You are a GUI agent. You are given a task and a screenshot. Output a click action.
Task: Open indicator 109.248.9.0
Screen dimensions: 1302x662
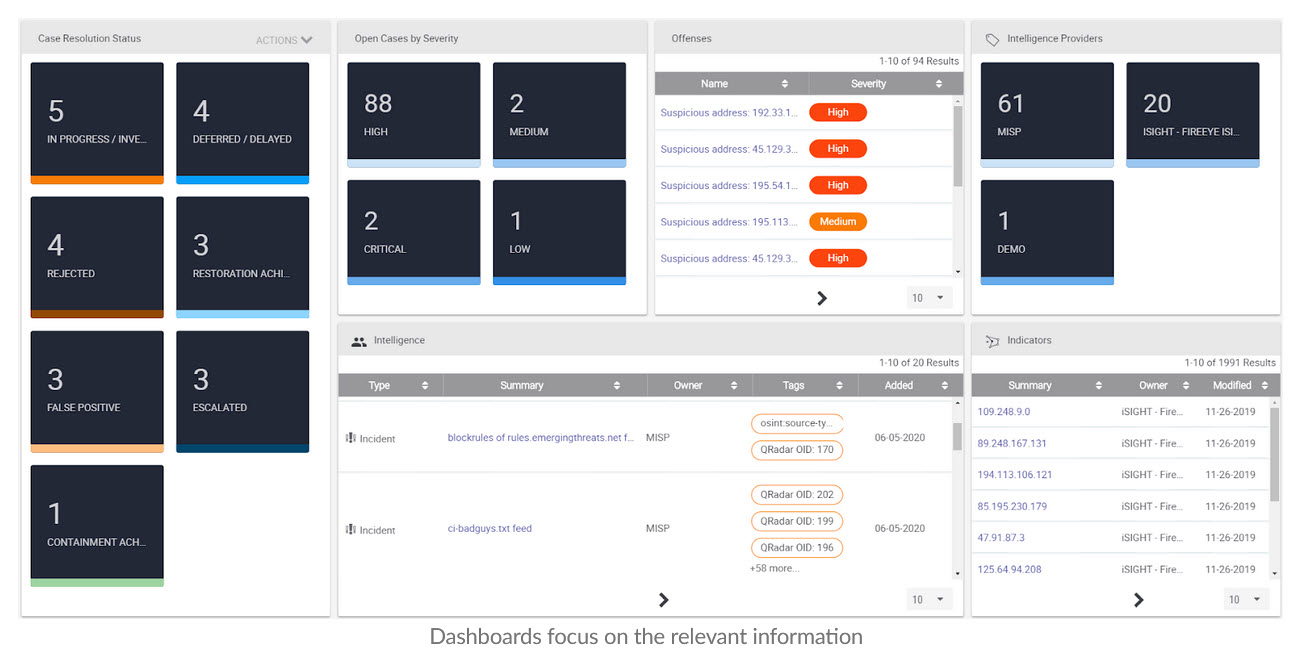click(1003, 411)
